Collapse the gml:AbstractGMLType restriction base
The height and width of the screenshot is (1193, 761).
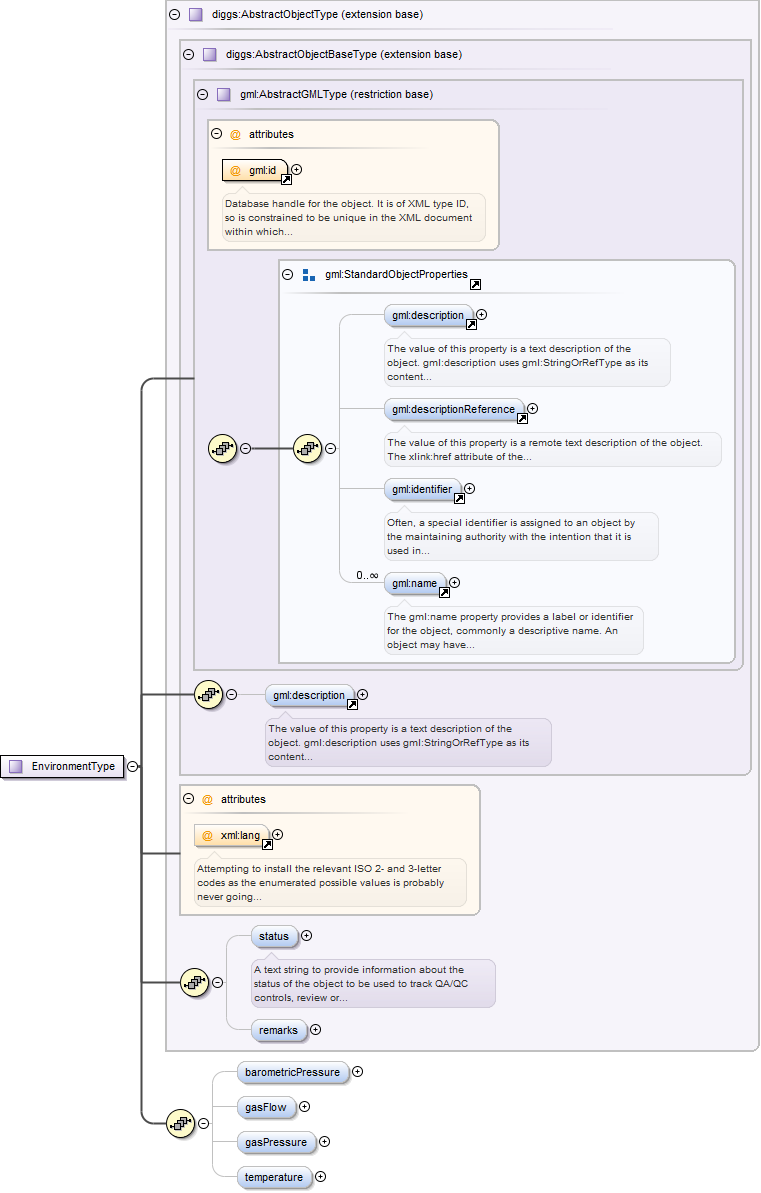[203, 95]
